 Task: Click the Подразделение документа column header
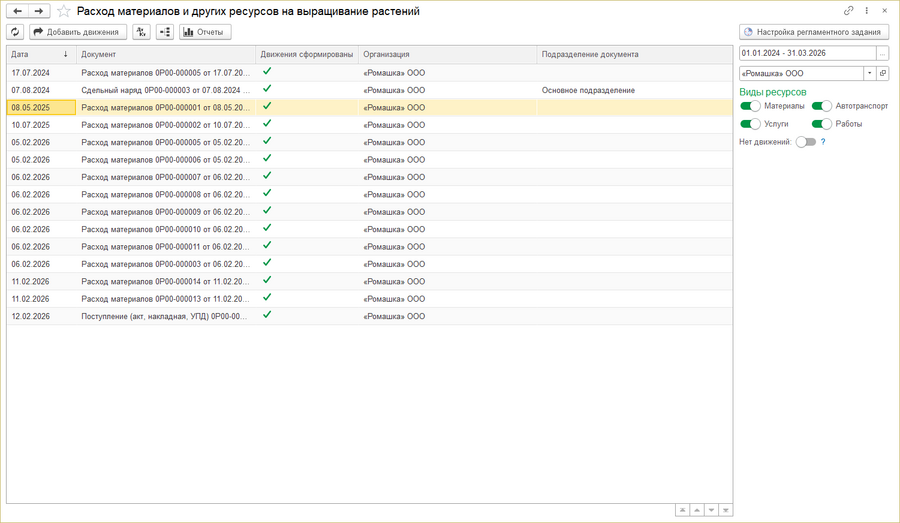635,55
